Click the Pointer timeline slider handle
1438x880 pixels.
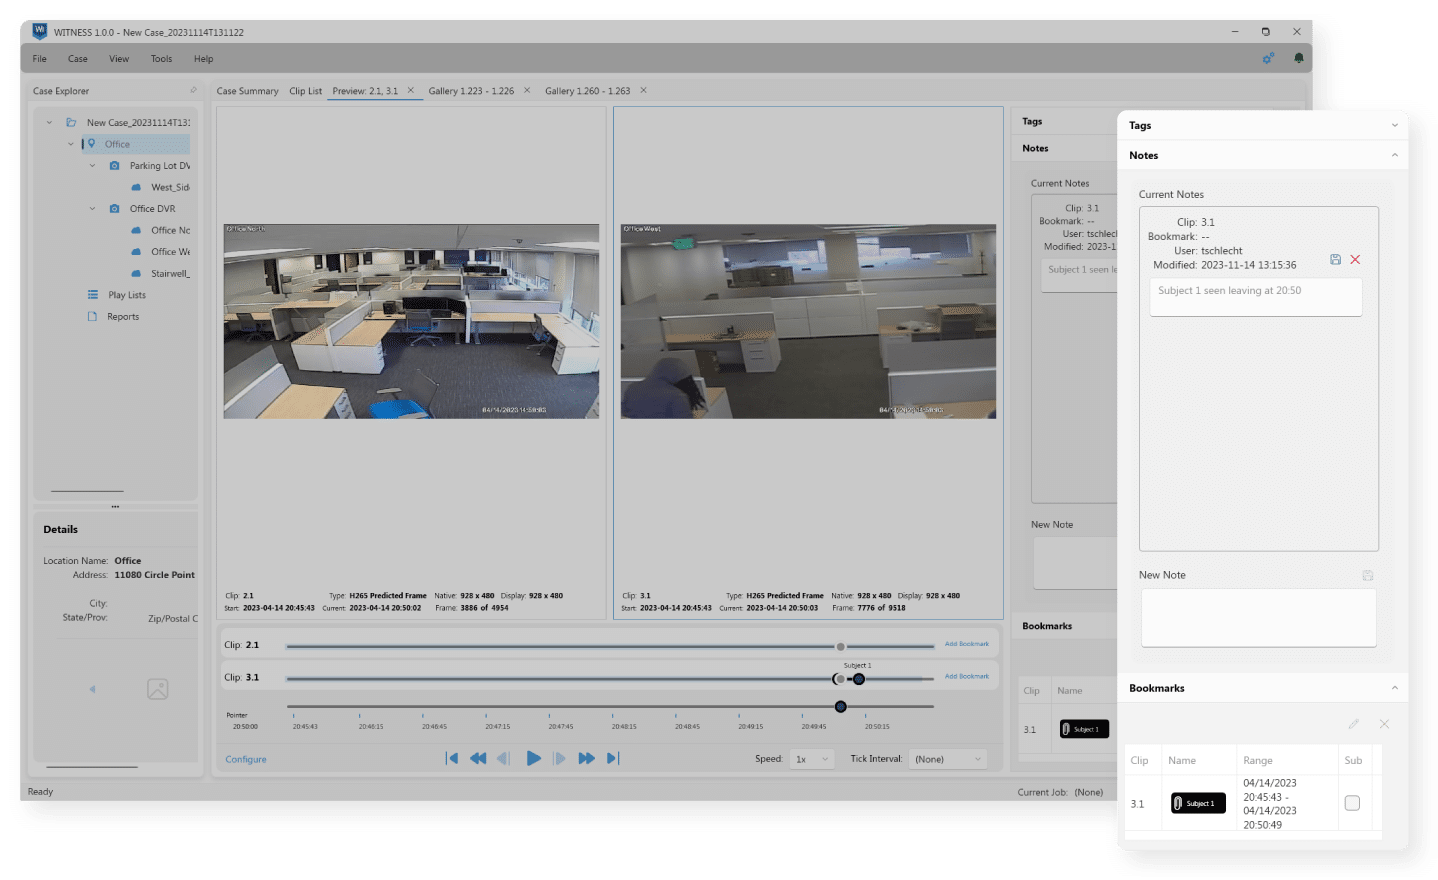click(841, 707)
